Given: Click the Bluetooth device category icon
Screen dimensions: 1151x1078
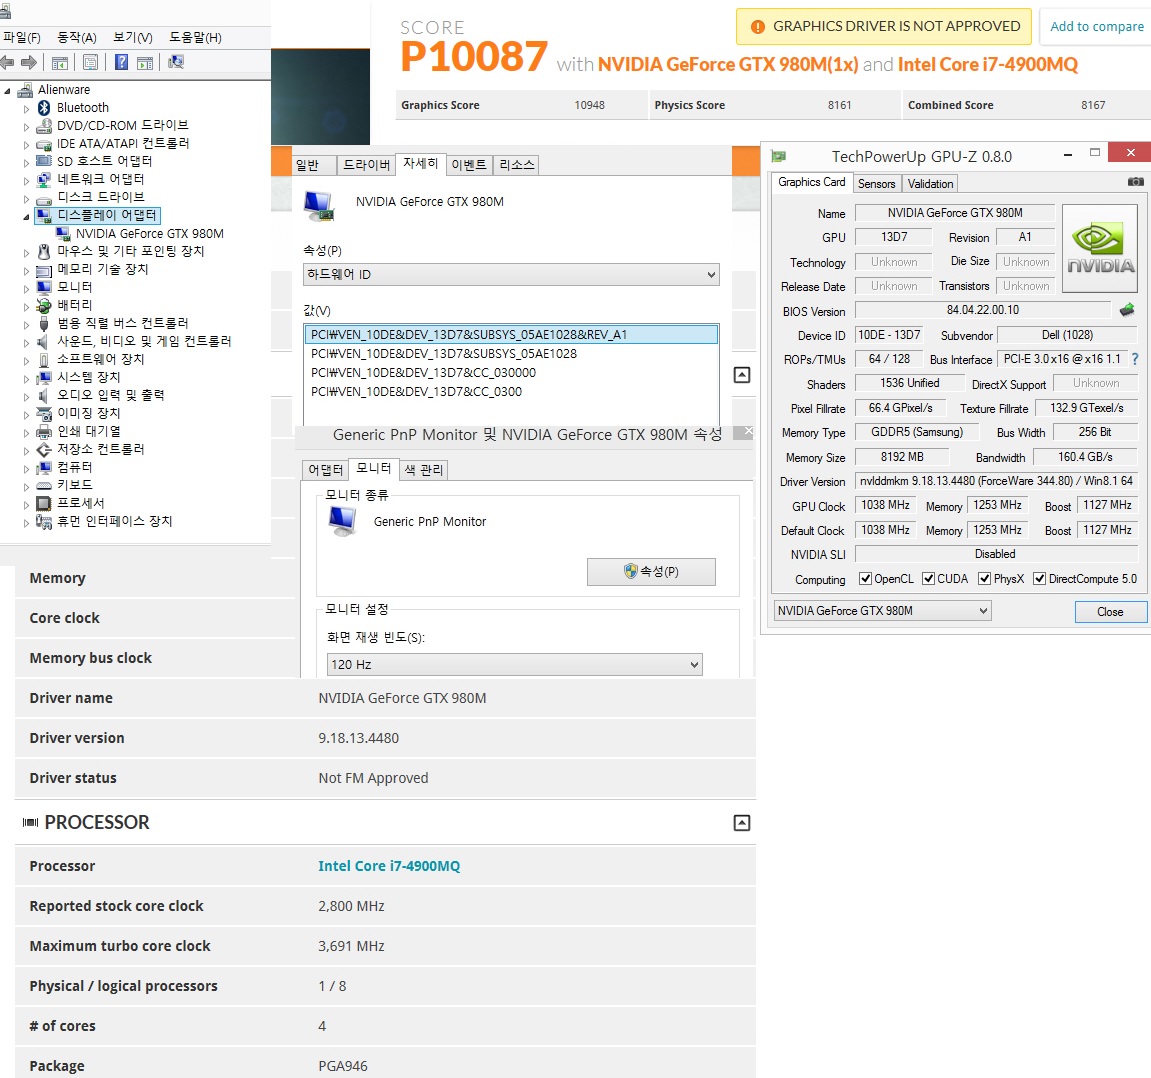Looking at the screenshot, I should (x=44, y=108).
